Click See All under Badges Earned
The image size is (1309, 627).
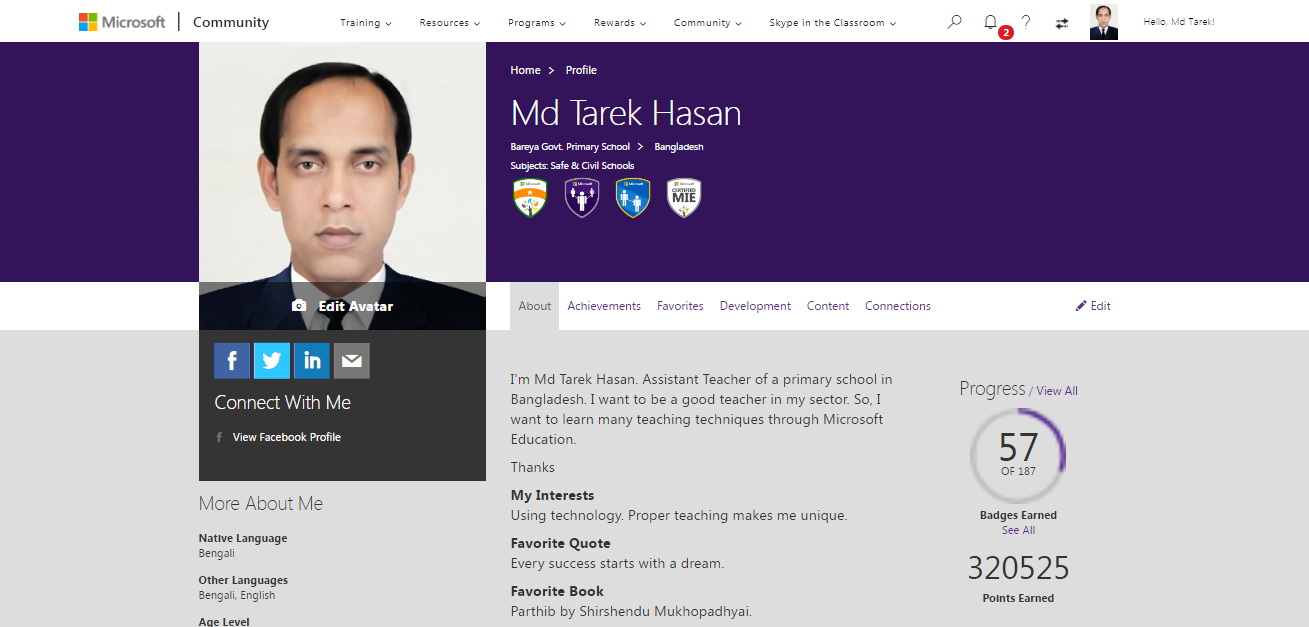[1018, 531]
